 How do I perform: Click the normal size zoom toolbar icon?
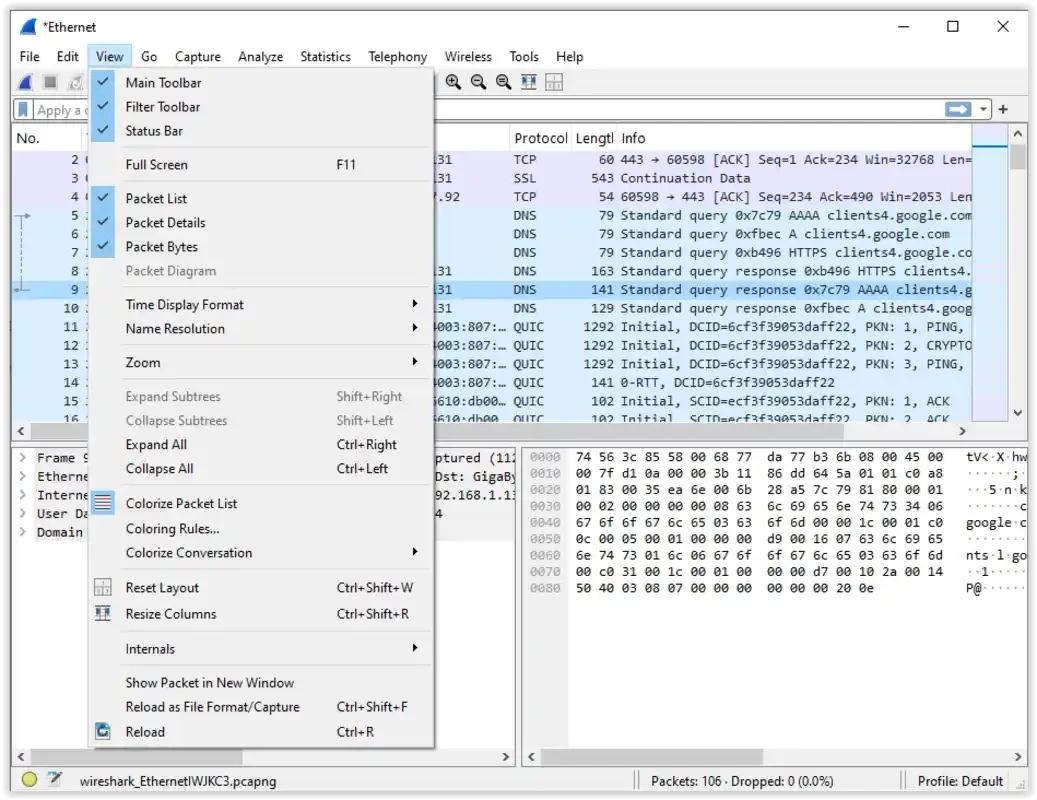pos(503,82)
